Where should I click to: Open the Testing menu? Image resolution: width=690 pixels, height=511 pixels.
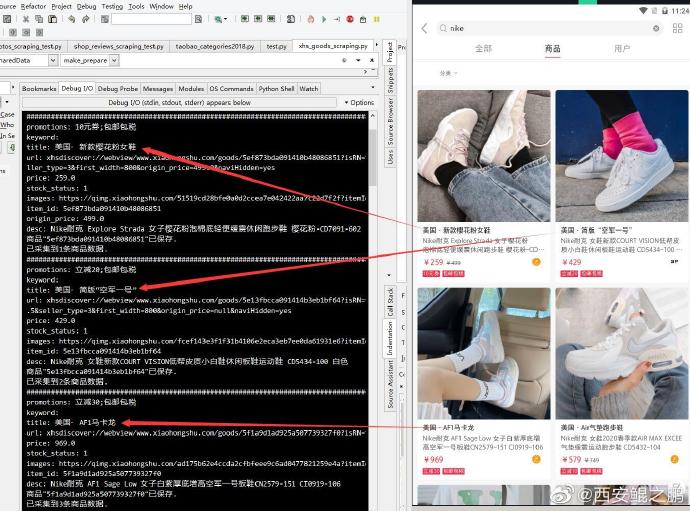point(112,6)
